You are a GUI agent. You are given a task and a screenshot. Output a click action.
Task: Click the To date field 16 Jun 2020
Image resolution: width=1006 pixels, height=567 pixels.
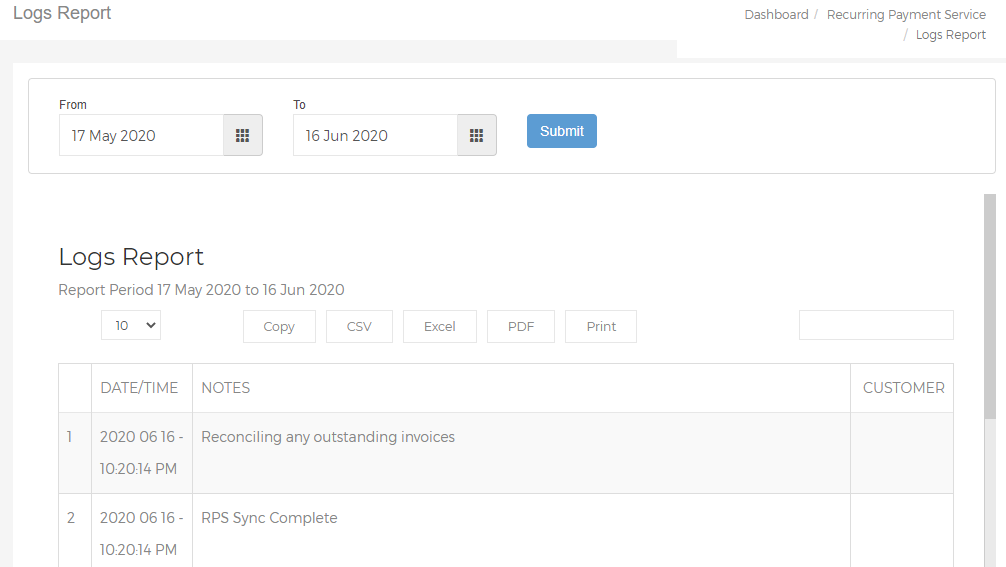[x=375, y=135]
